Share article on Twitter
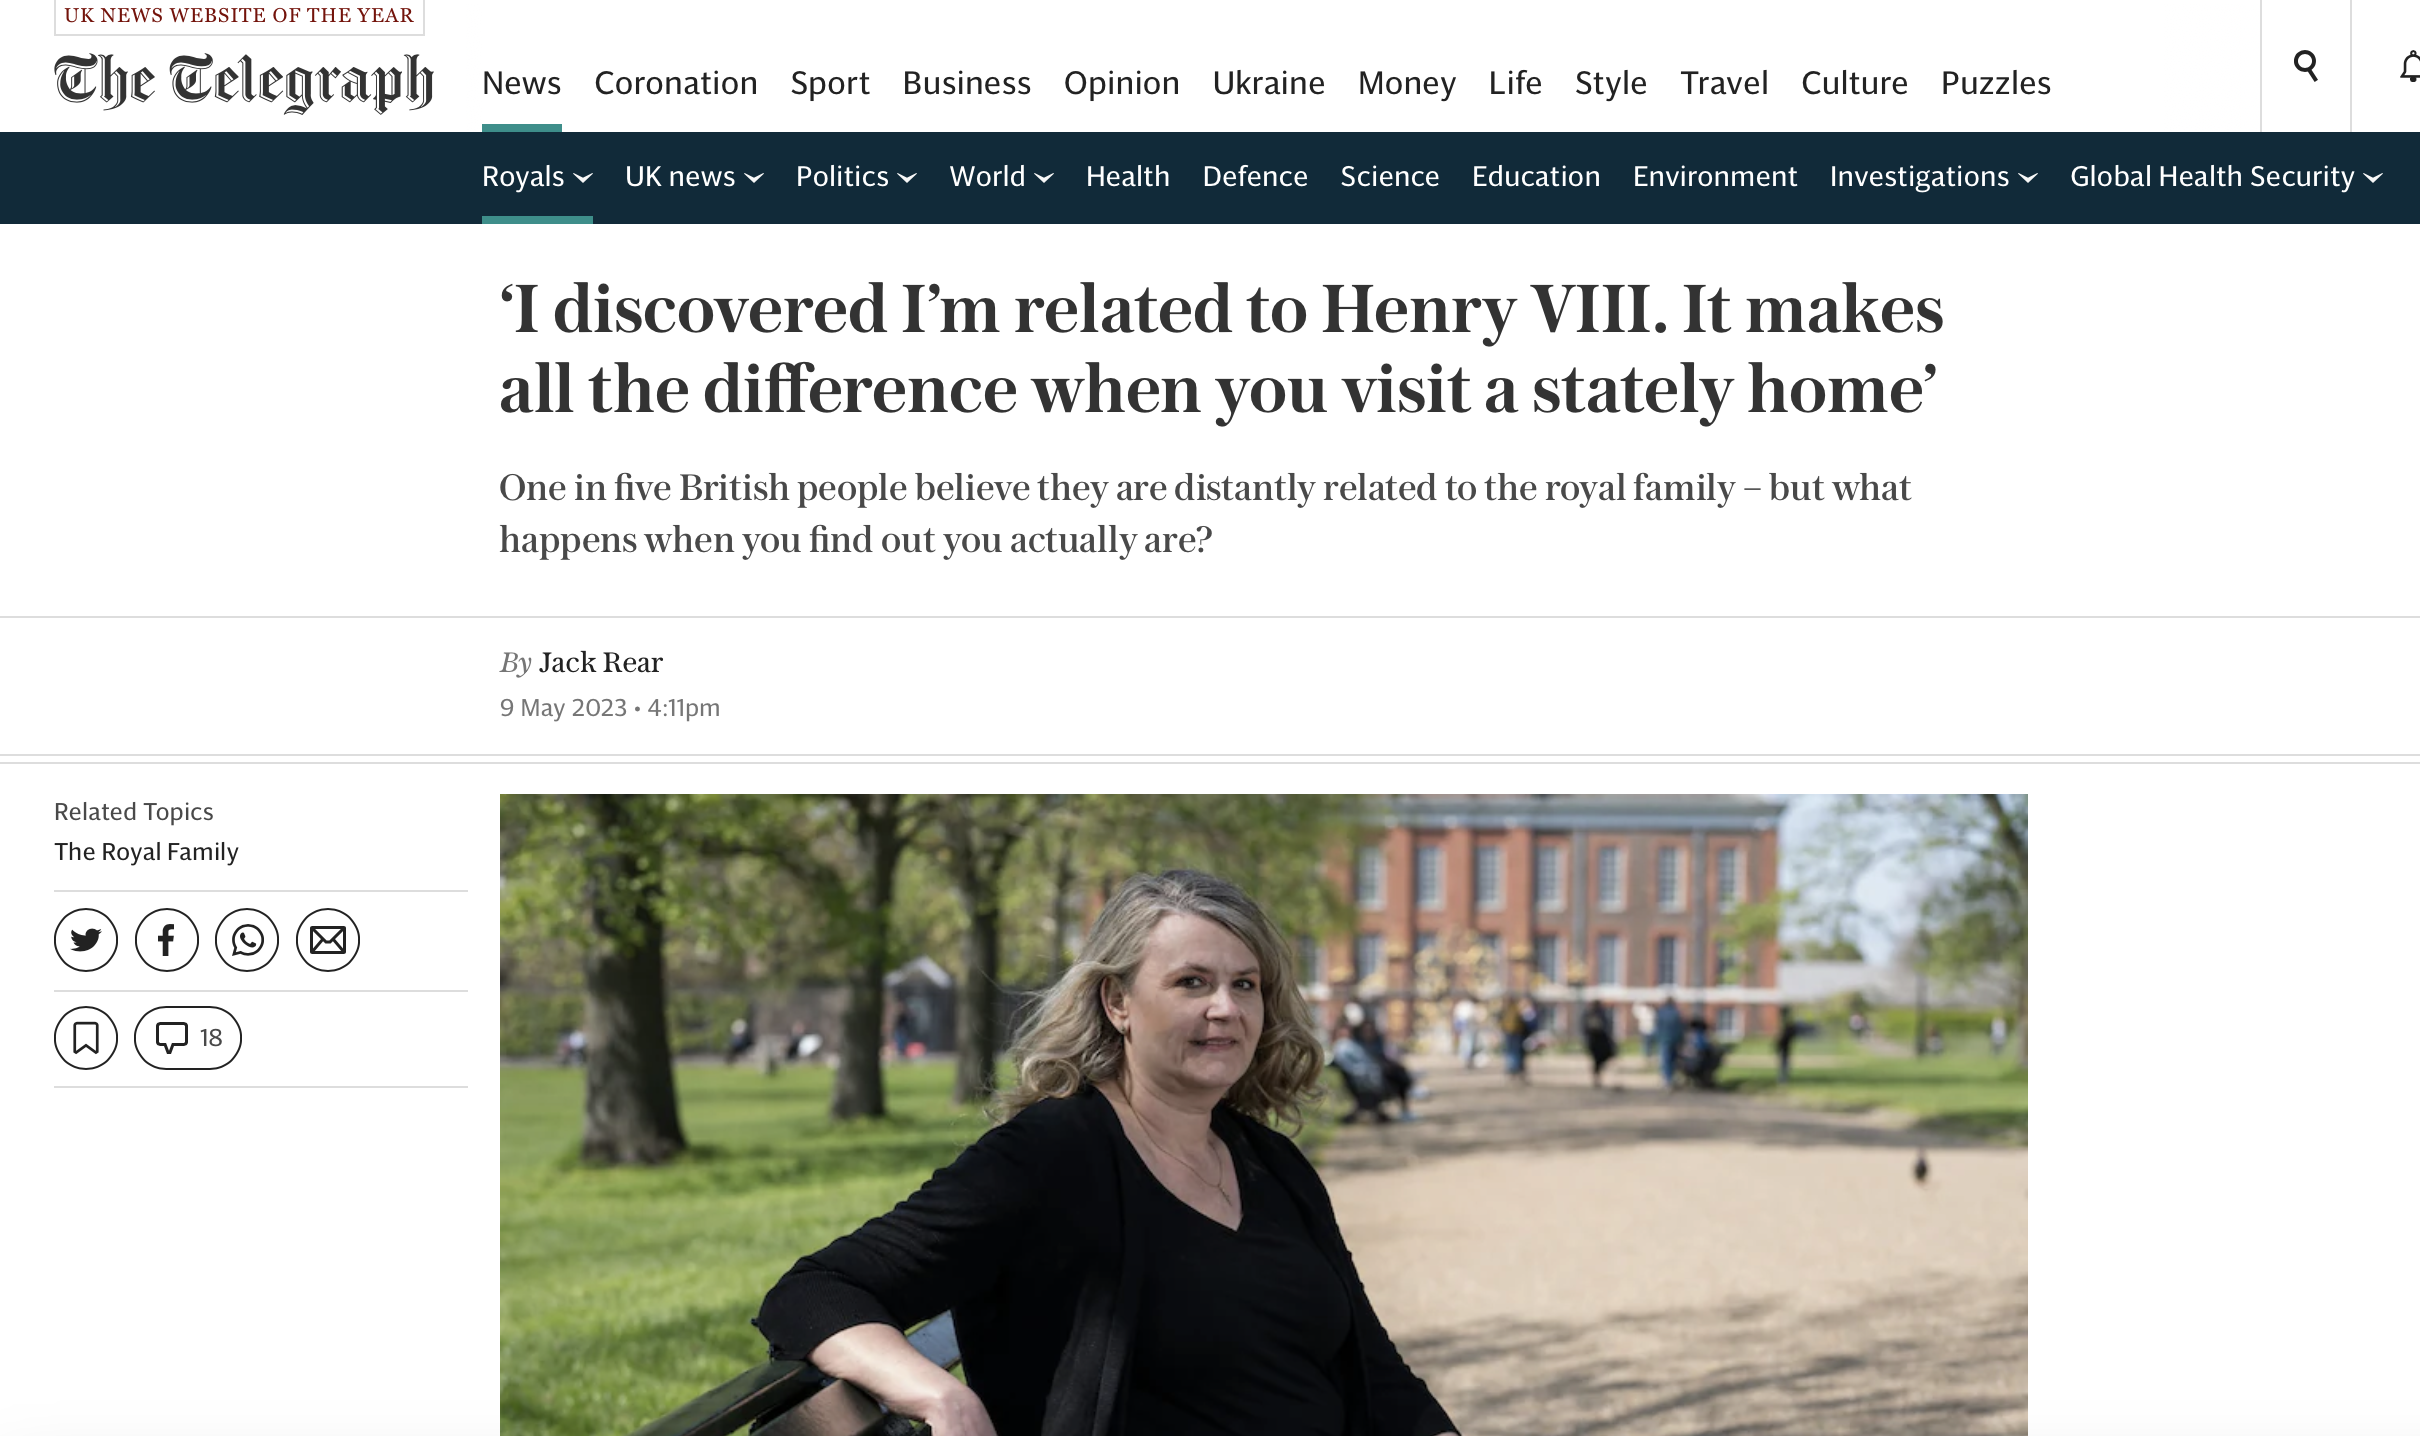 point(86,940)
